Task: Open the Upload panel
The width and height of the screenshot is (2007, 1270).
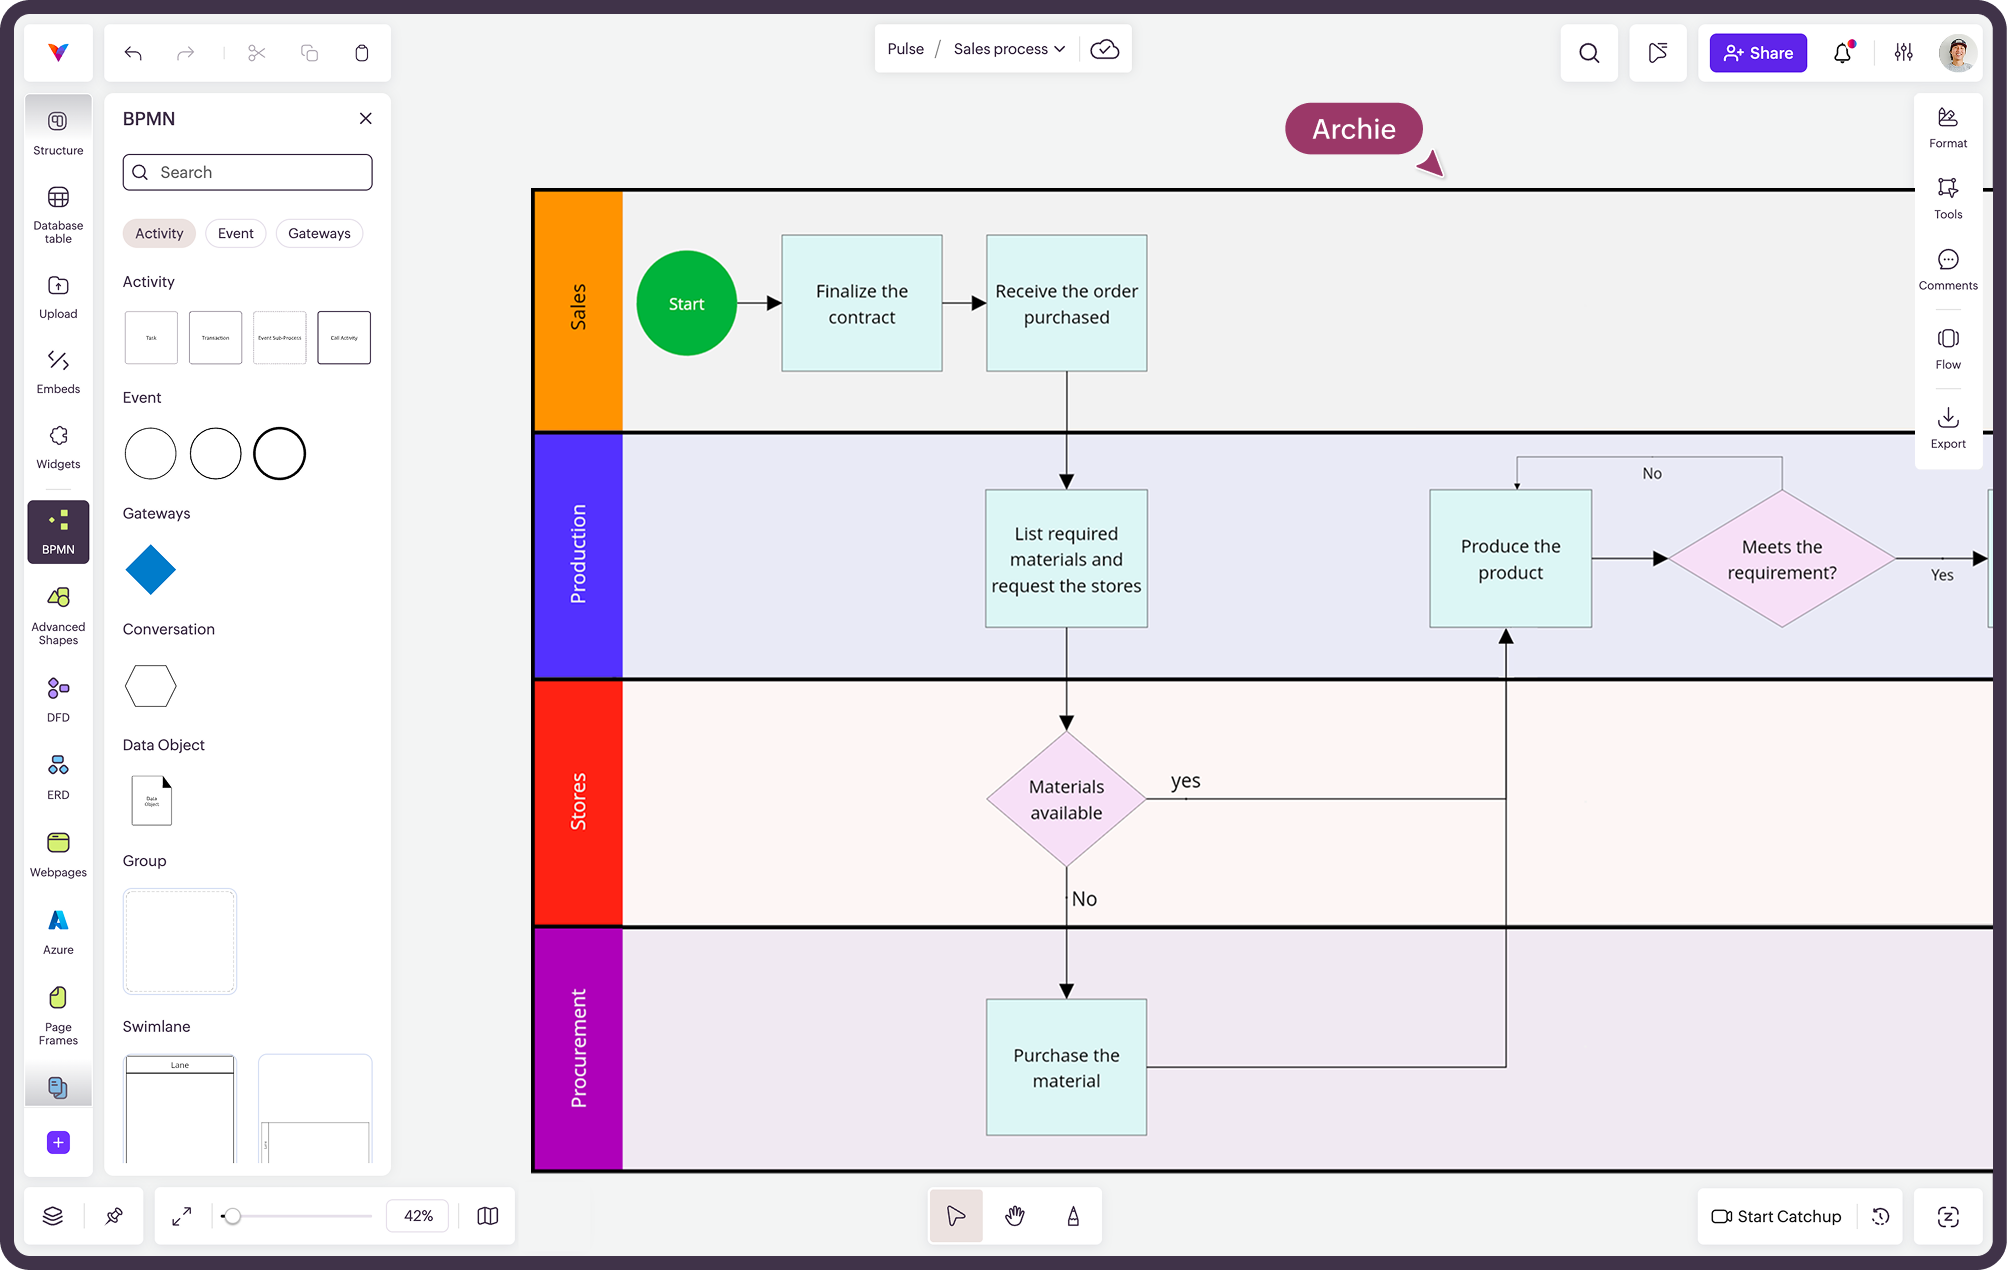Action: [x=58, y=297]
